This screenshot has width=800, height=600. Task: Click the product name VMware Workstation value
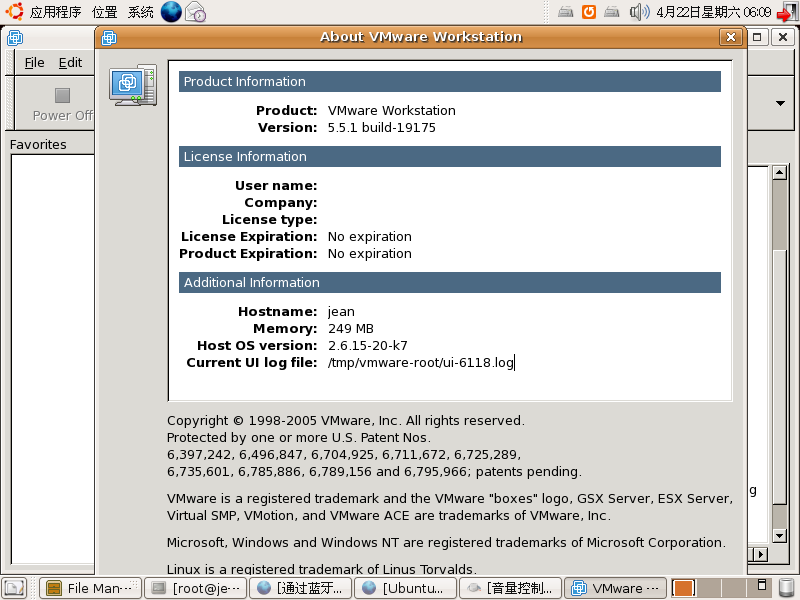coord(391,111)
